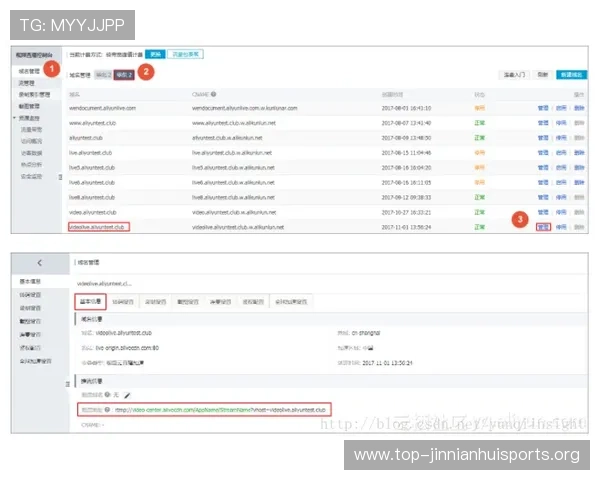Click the green 正常 status in the video.aliyuntest.club row
600x480 pixels.
point(479,212)
